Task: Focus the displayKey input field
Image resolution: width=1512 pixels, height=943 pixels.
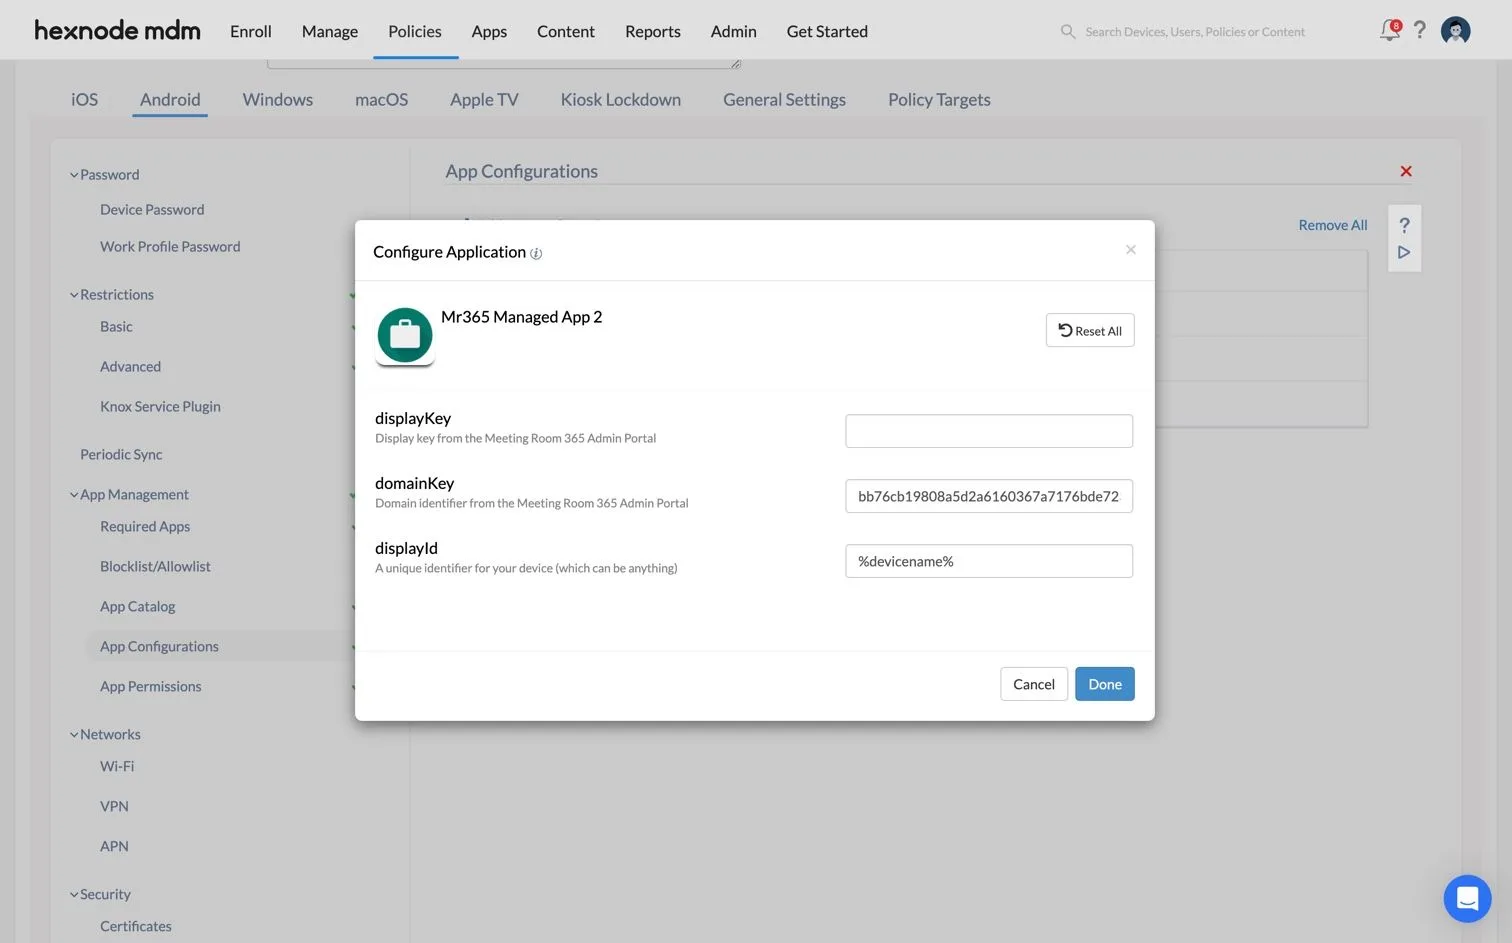Action: [x=989, y=431]
